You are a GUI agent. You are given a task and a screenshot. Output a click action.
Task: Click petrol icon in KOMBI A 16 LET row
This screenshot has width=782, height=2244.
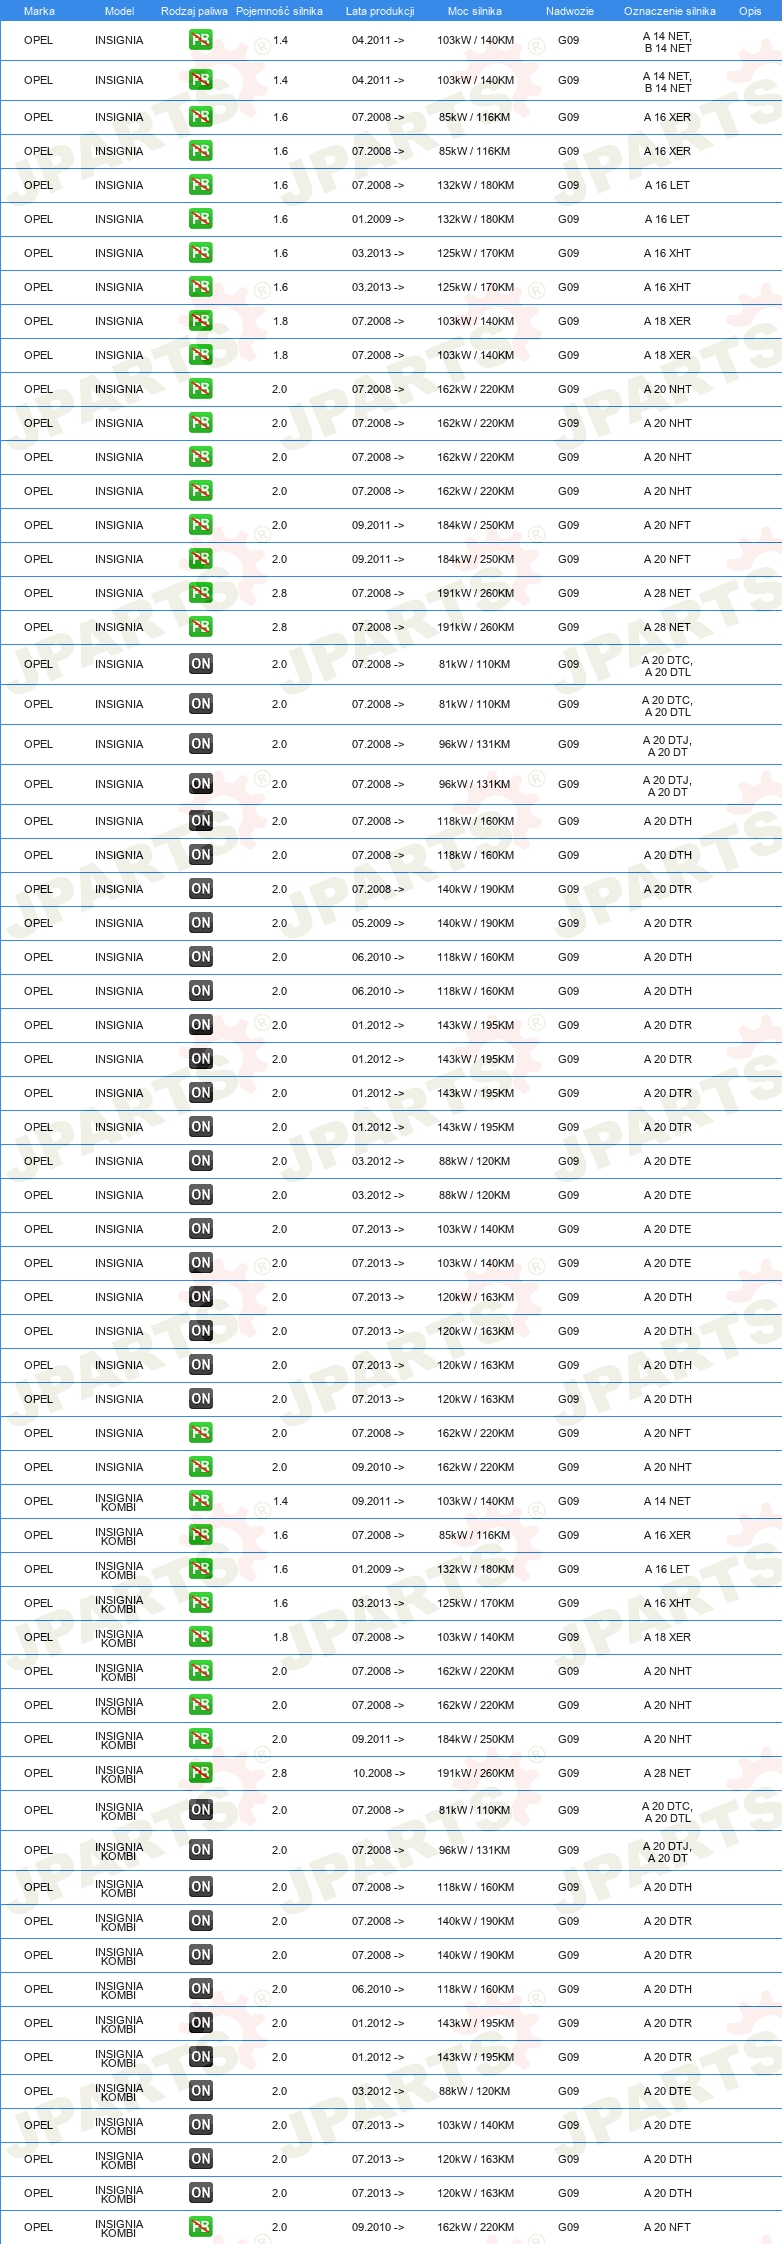200,1569
